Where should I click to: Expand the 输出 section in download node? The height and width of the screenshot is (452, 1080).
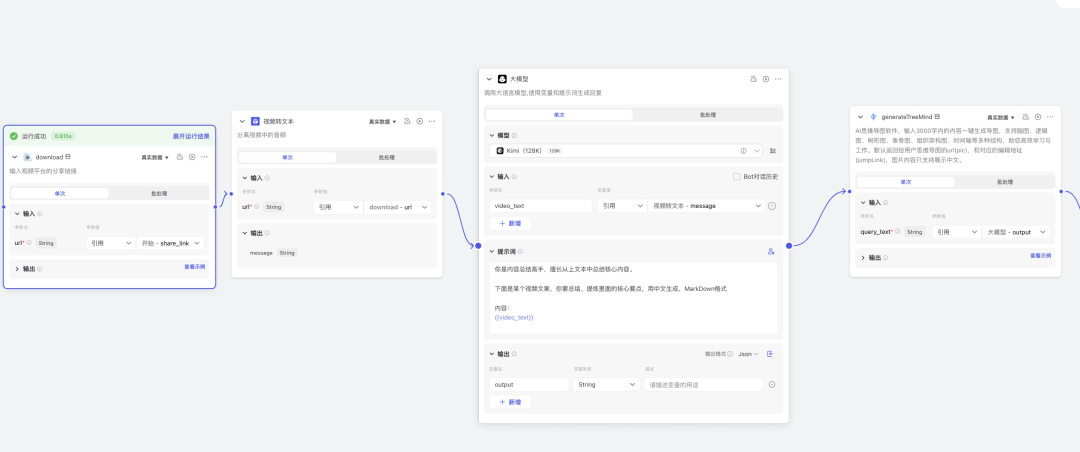pyautogui.click(x=18, y=268)
